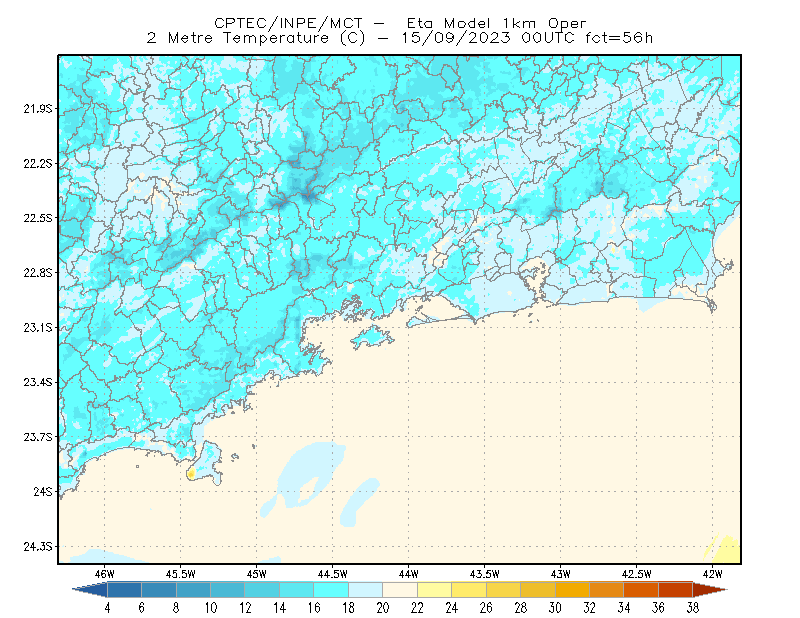The width and height of the screenshot is (800, 618).
Task: Click the legend scale number 6
Action: tap(142, 608)
